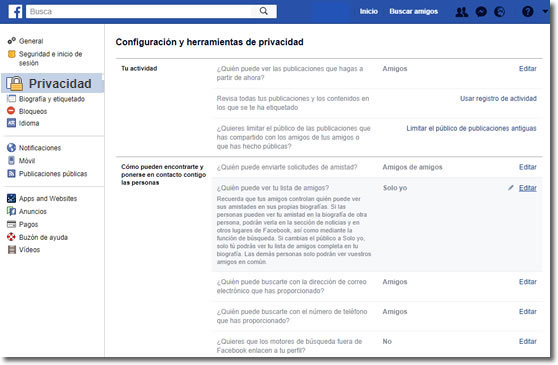Open Seguridad e inicio de sesión

pyautogui.click(x=50, y=58)
